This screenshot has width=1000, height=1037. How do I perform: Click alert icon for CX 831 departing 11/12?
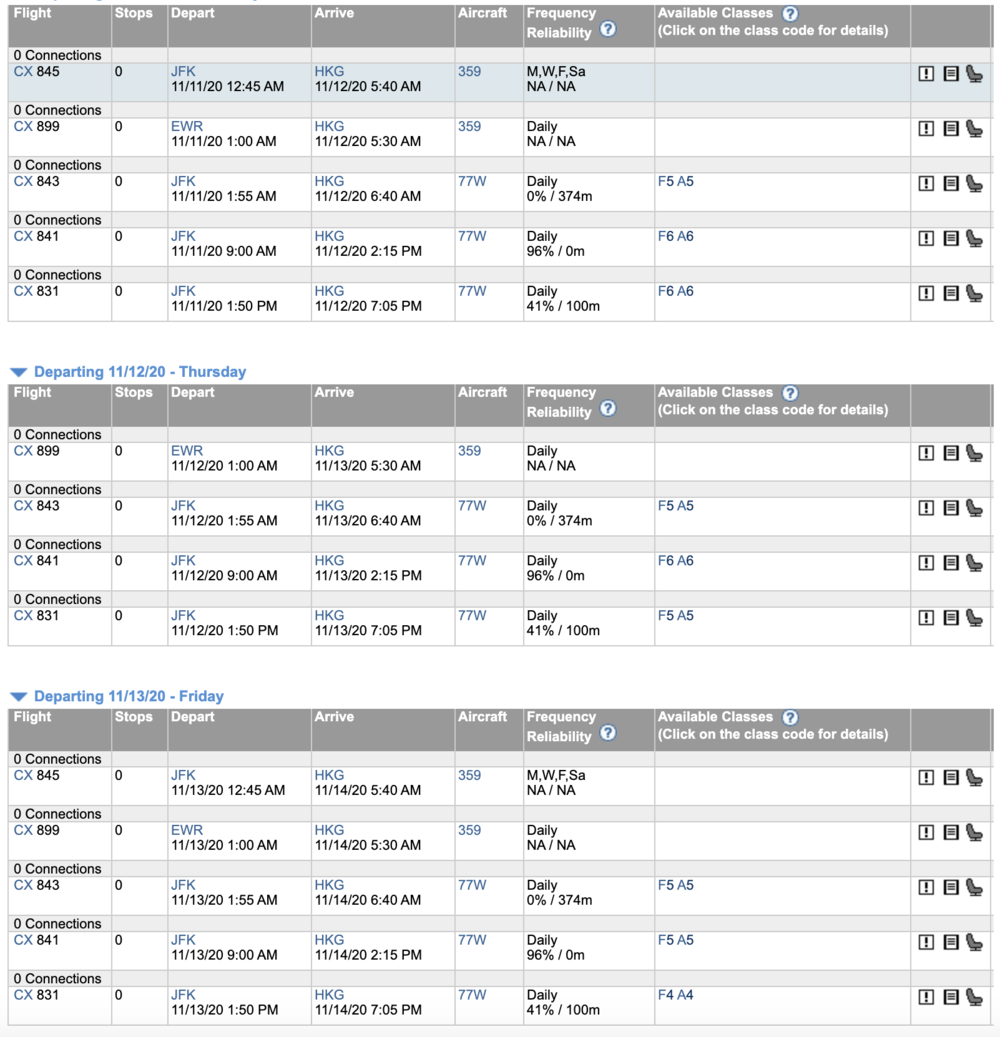[926, 618]
